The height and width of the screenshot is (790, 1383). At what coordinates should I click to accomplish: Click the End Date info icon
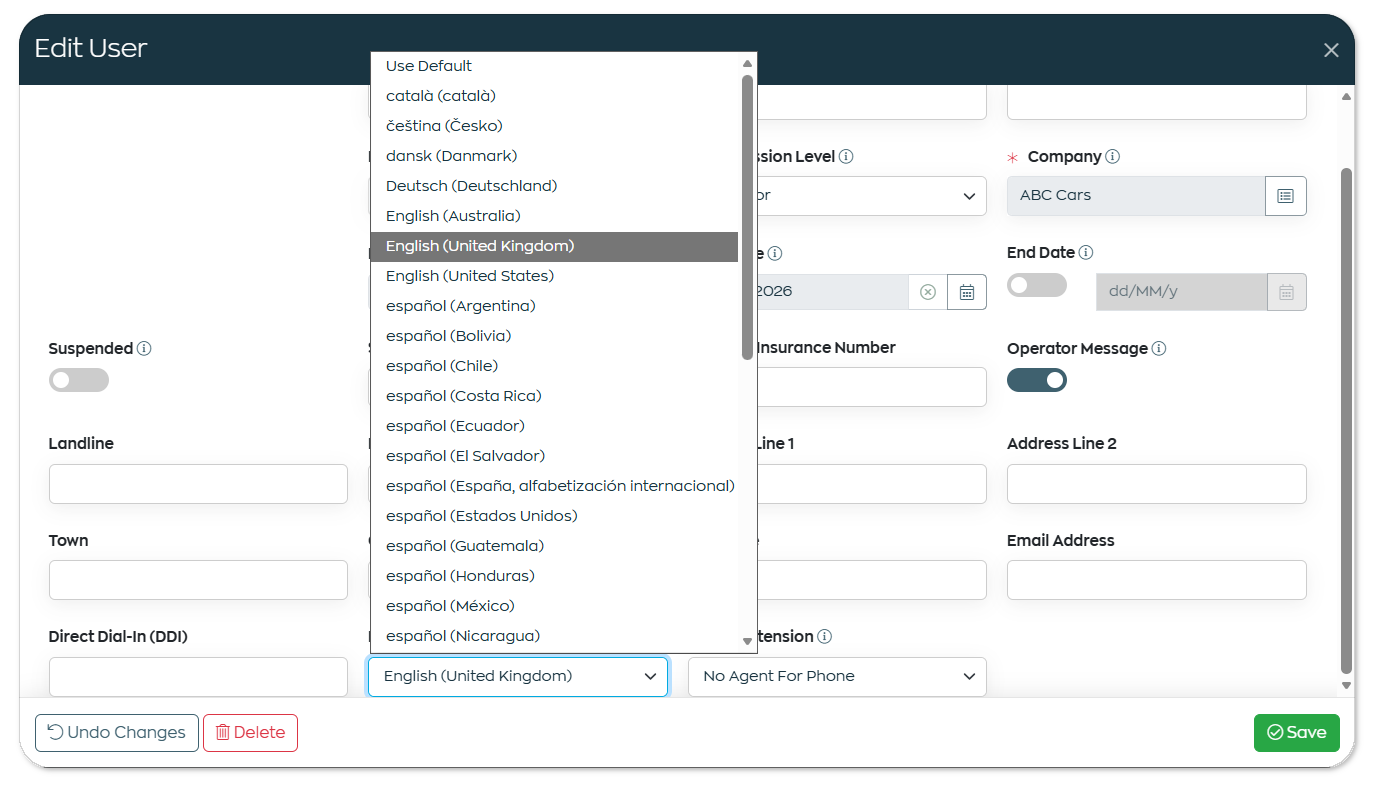point(1086,253)
